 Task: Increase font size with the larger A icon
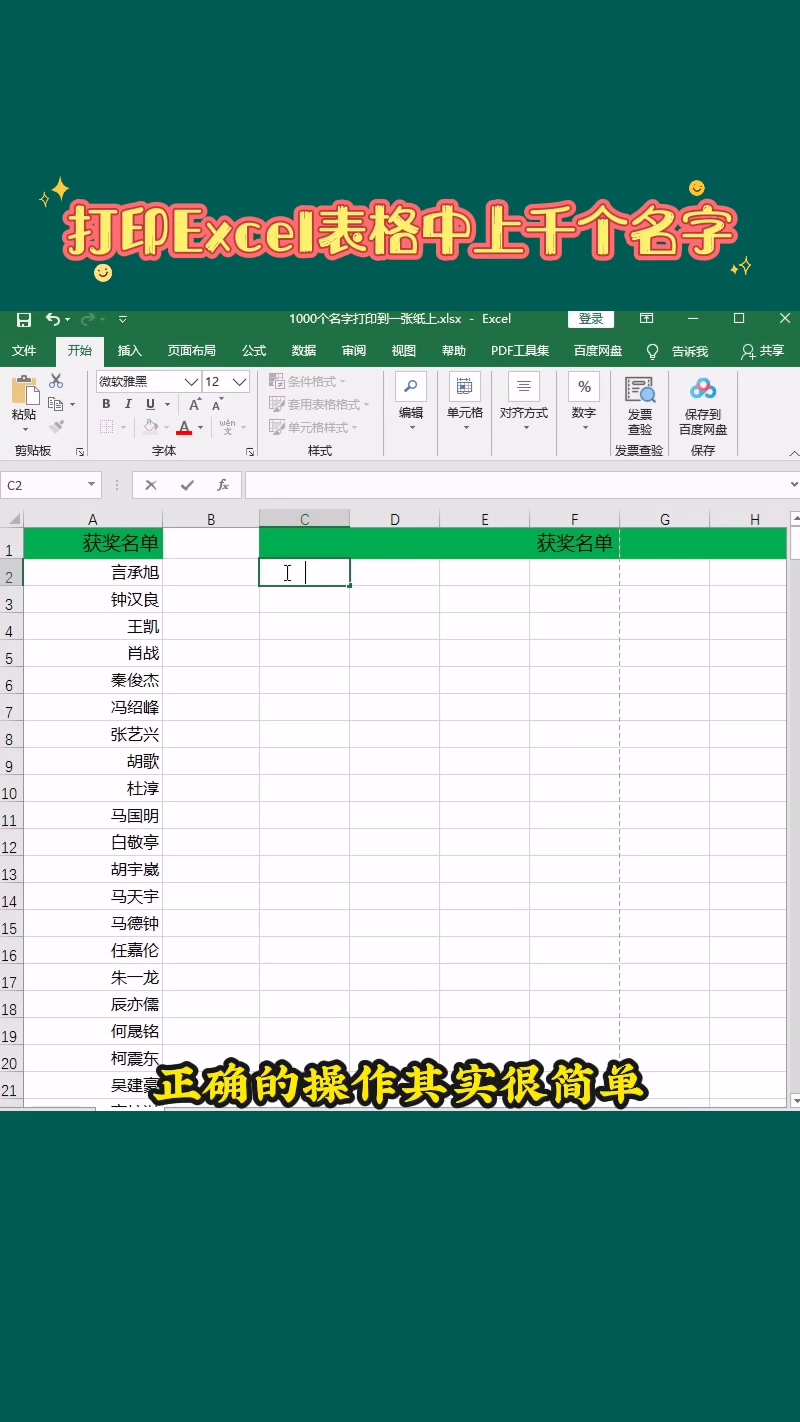click(195, 404)
